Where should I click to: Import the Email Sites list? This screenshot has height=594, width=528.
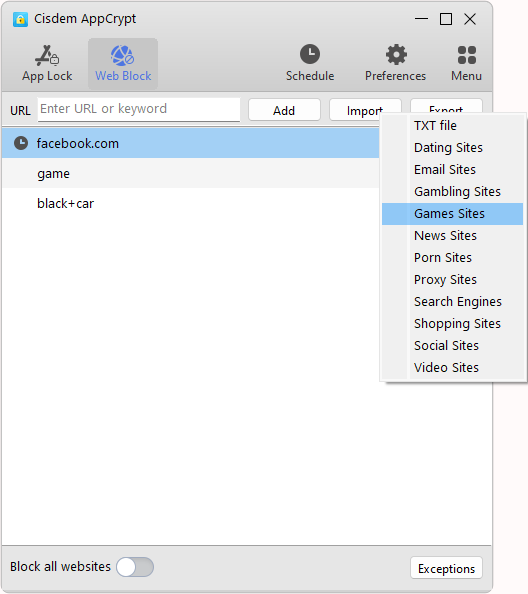click(452, 169)
